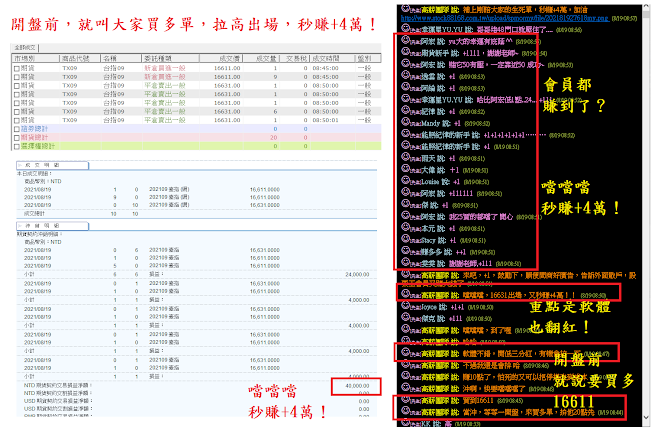Click Joyce's avatar icon in chat
This screenshot has width=658, height=434.
405,306
